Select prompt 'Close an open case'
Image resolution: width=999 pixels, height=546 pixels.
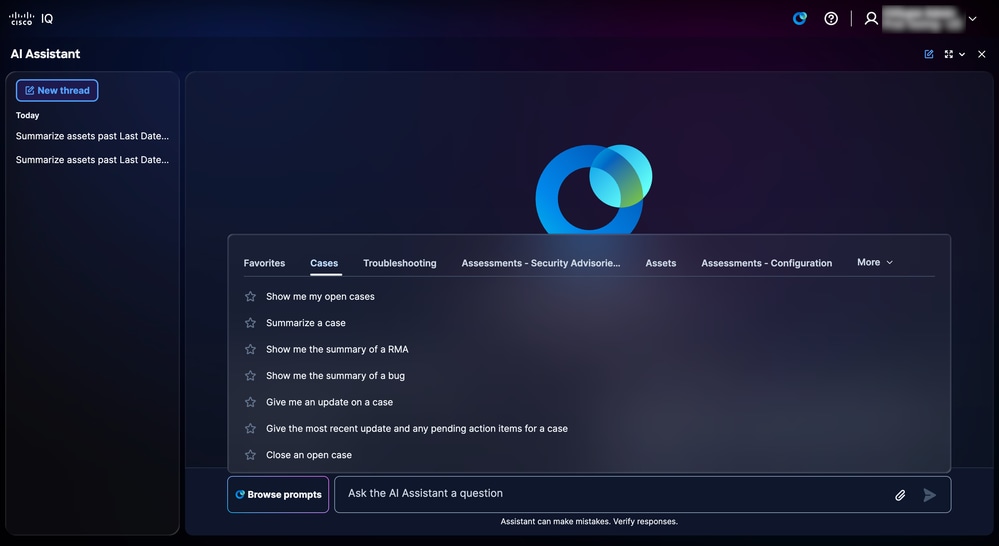(309, 455)
